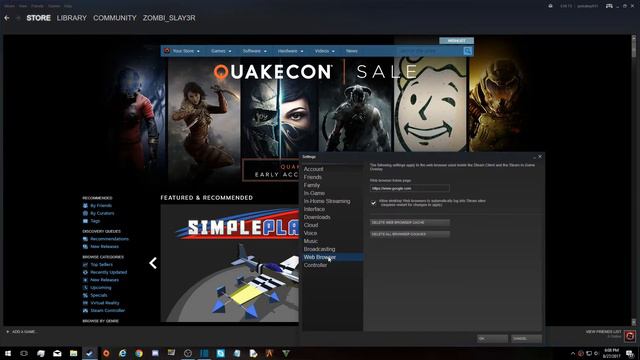Open the SimplePlanes featured thumbnail
This screenshot has width=640, height=360.
[230, 263]
